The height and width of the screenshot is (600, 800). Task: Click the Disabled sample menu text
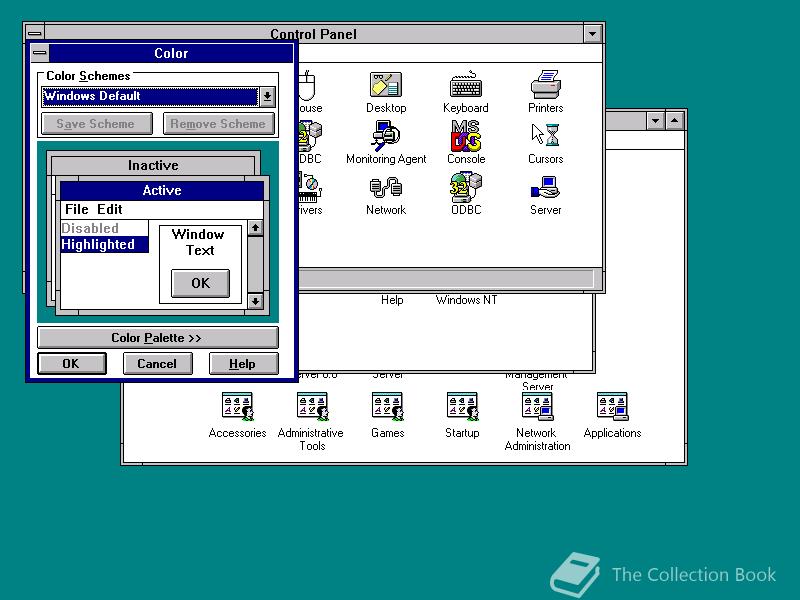pyautogui.click(x=90, y=228)
